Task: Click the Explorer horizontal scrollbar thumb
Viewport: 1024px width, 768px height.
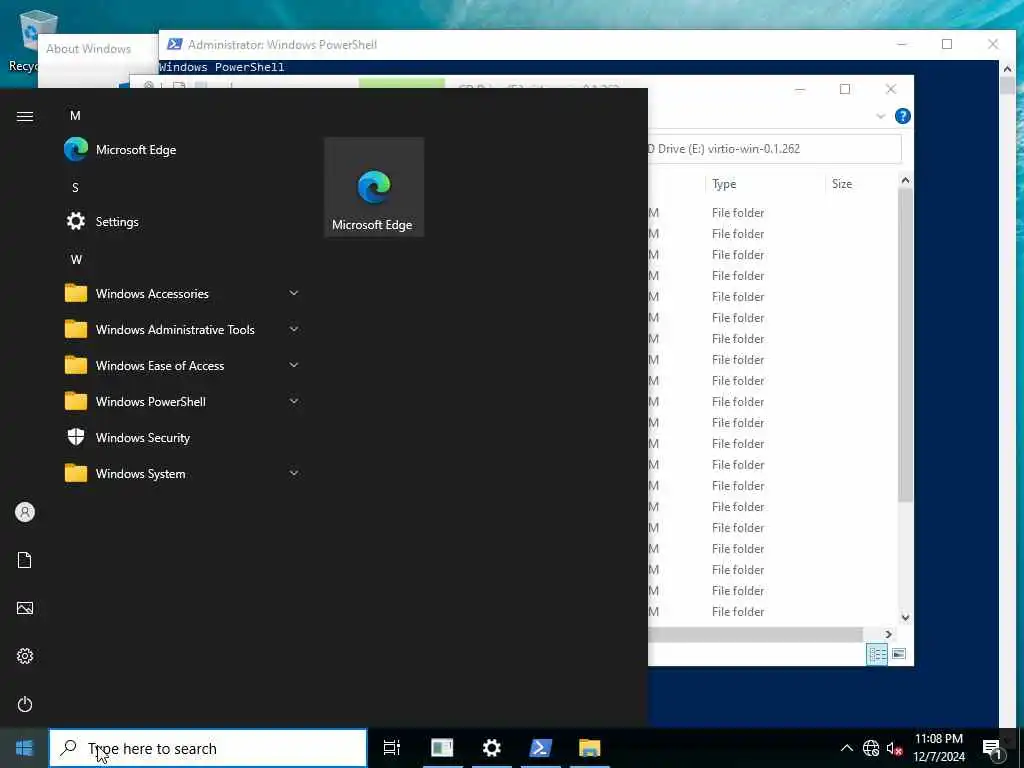Action: 756,634
